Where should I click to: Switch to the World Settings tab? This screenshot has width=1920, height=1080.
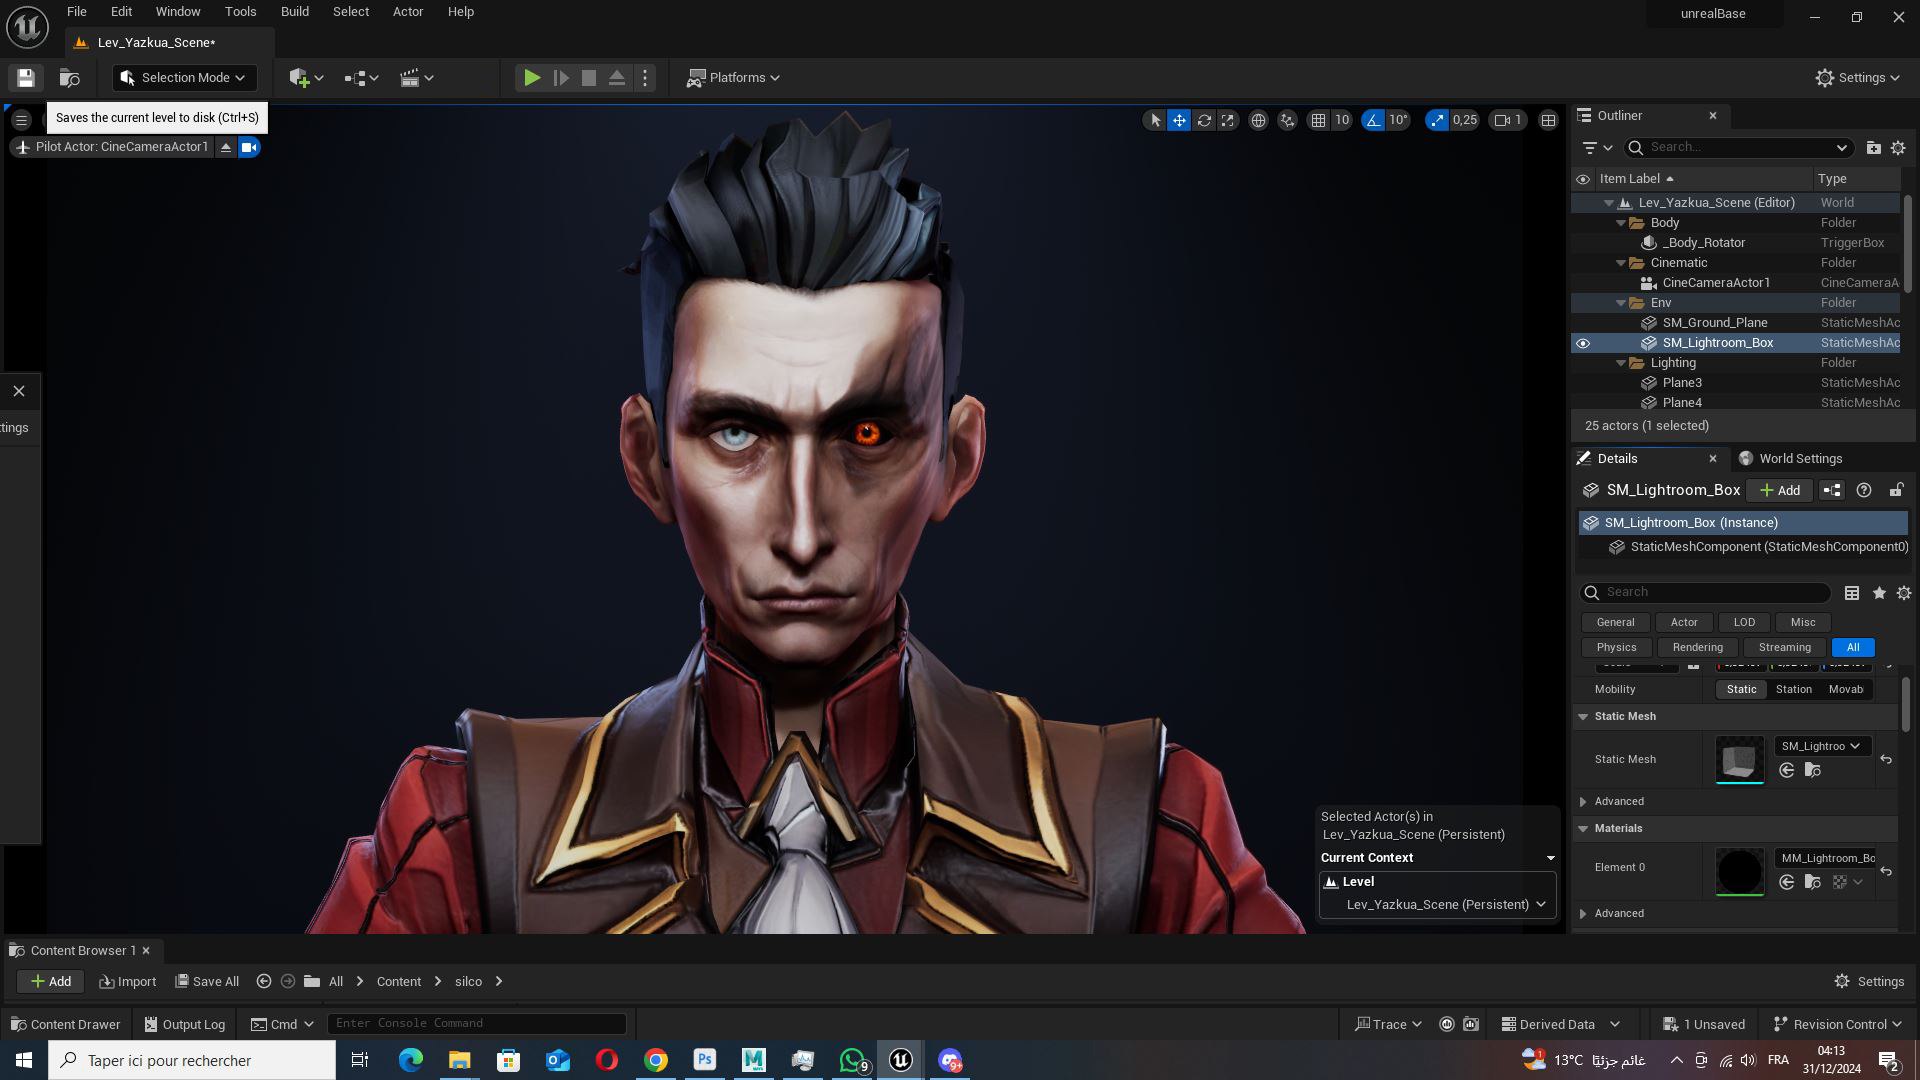pyautogui.click(x=1800, y=458)
